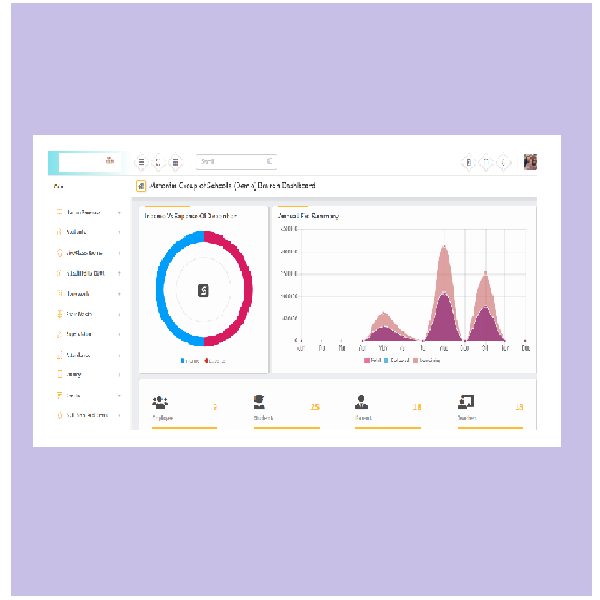
Task: Click the middle diamond icon left of search
Action: click(158, 162)
